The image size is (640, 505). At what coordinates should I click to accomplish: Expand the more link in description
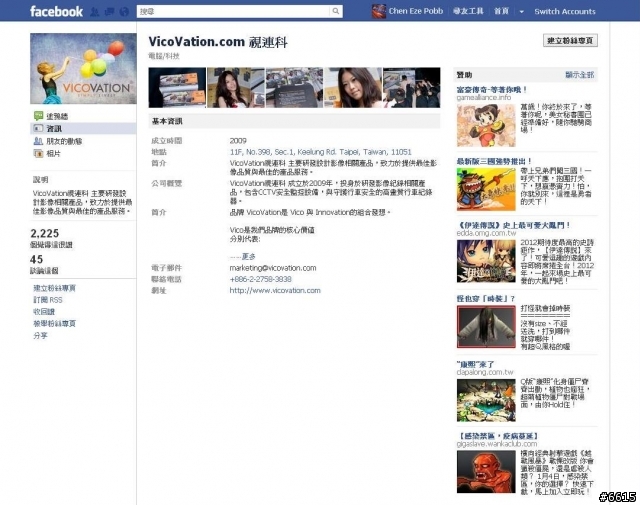click(x=249, y=256)
